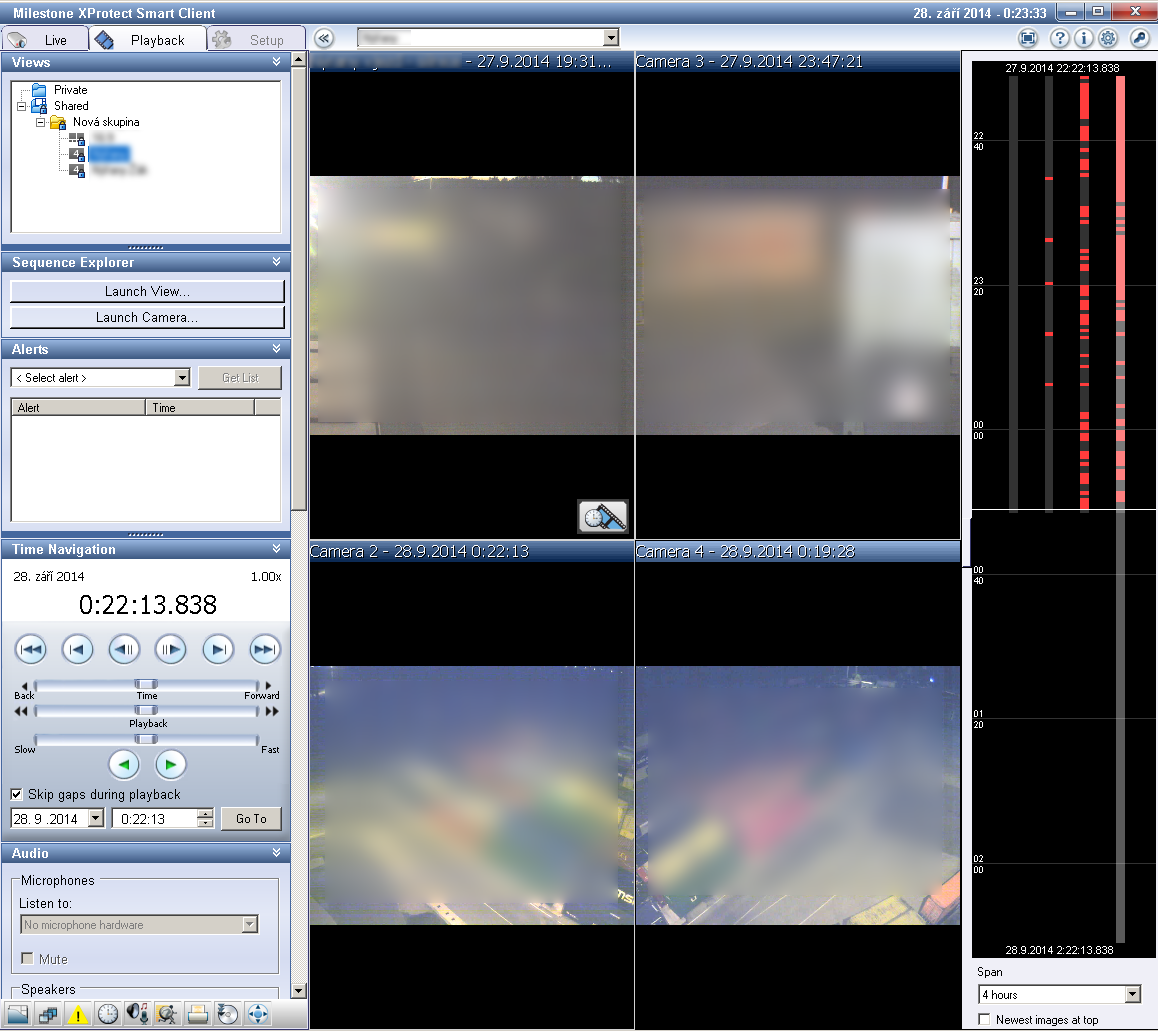
Task: Open the Views pane from the bottom toolbar
Action: pyautogui.click(x=17, y=1014)
